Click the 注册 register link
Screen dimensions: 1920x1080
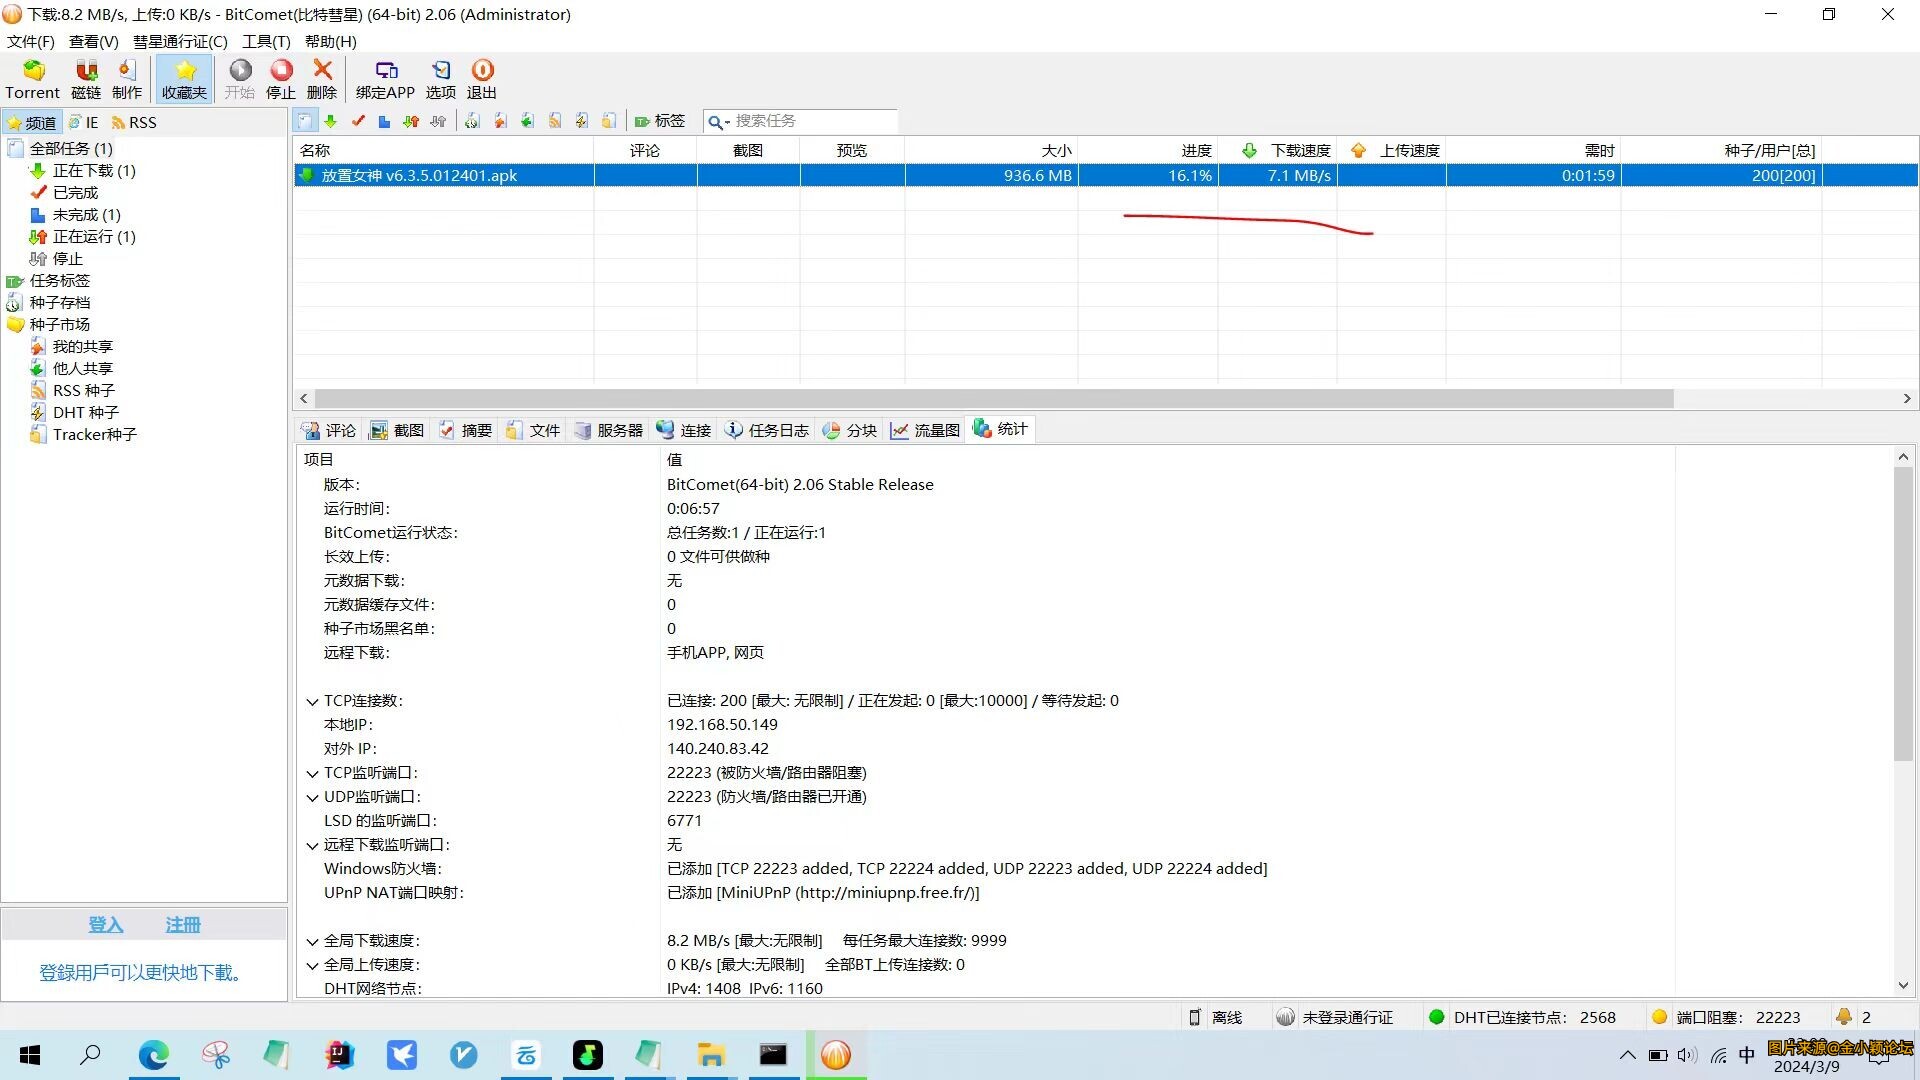[183, 925]
